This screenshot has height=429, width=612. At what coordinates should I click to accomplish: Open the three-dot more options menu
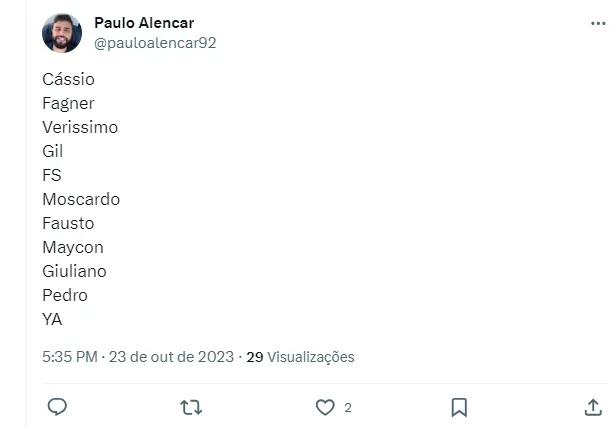(598, 23)
